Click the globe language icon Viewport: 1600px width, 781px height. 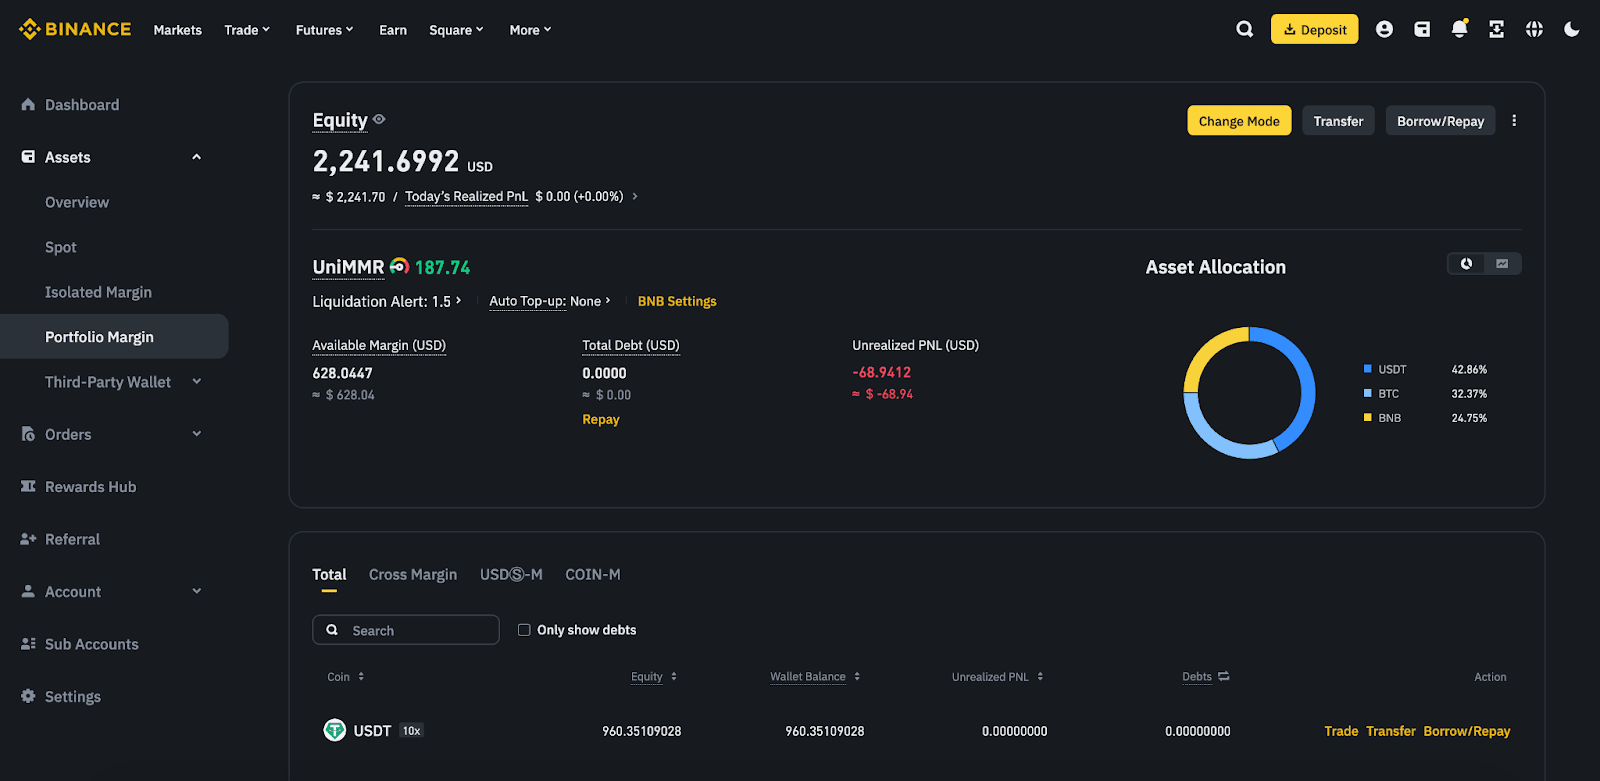point(1534,29)
